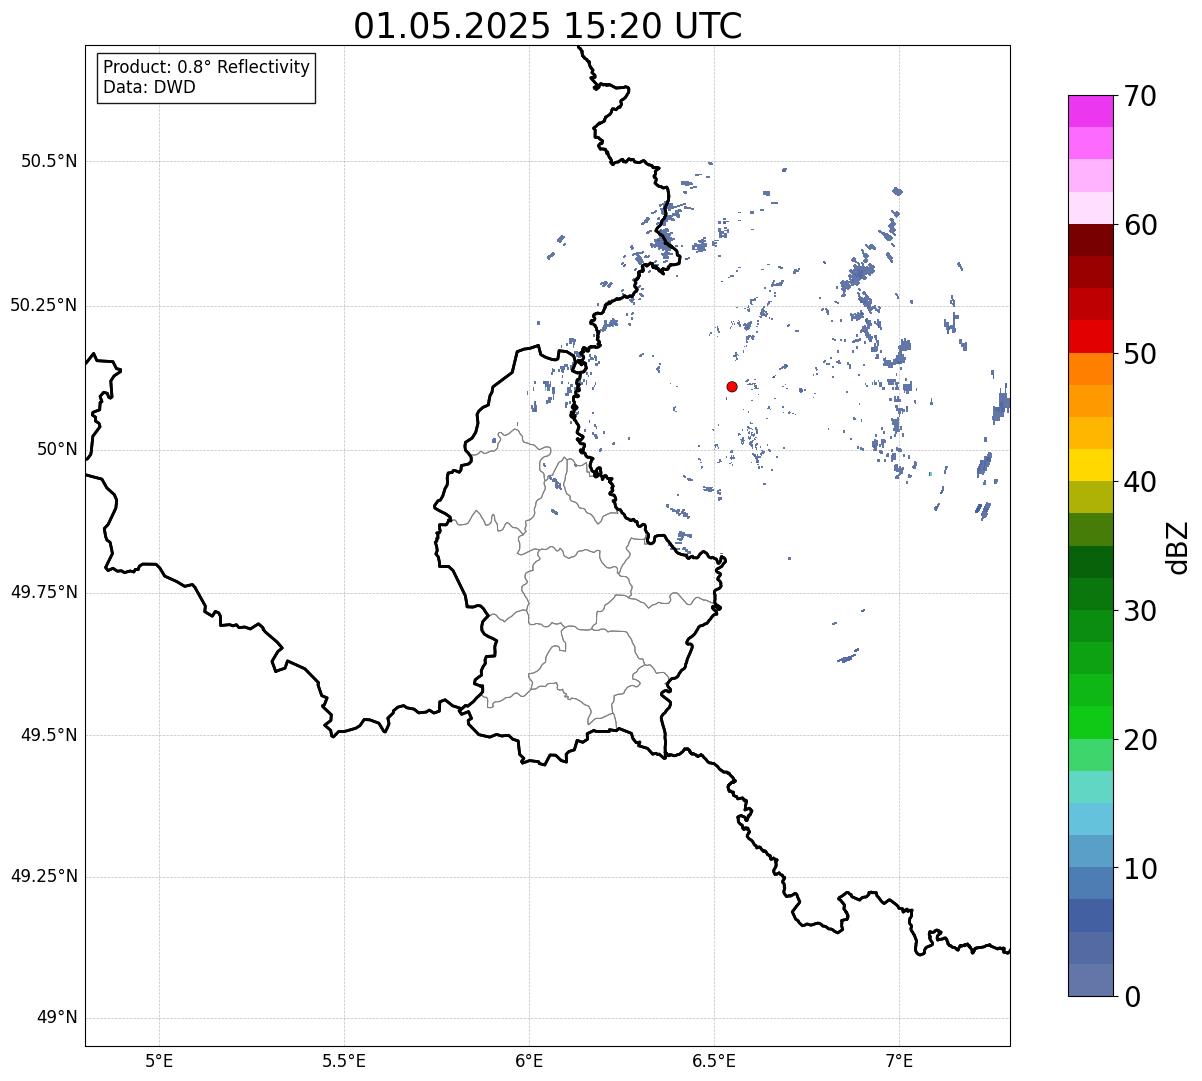Select the dark maroon colorbar swatch below 60
This screenshot has height=1081, width=1202.
(1091, 240)
